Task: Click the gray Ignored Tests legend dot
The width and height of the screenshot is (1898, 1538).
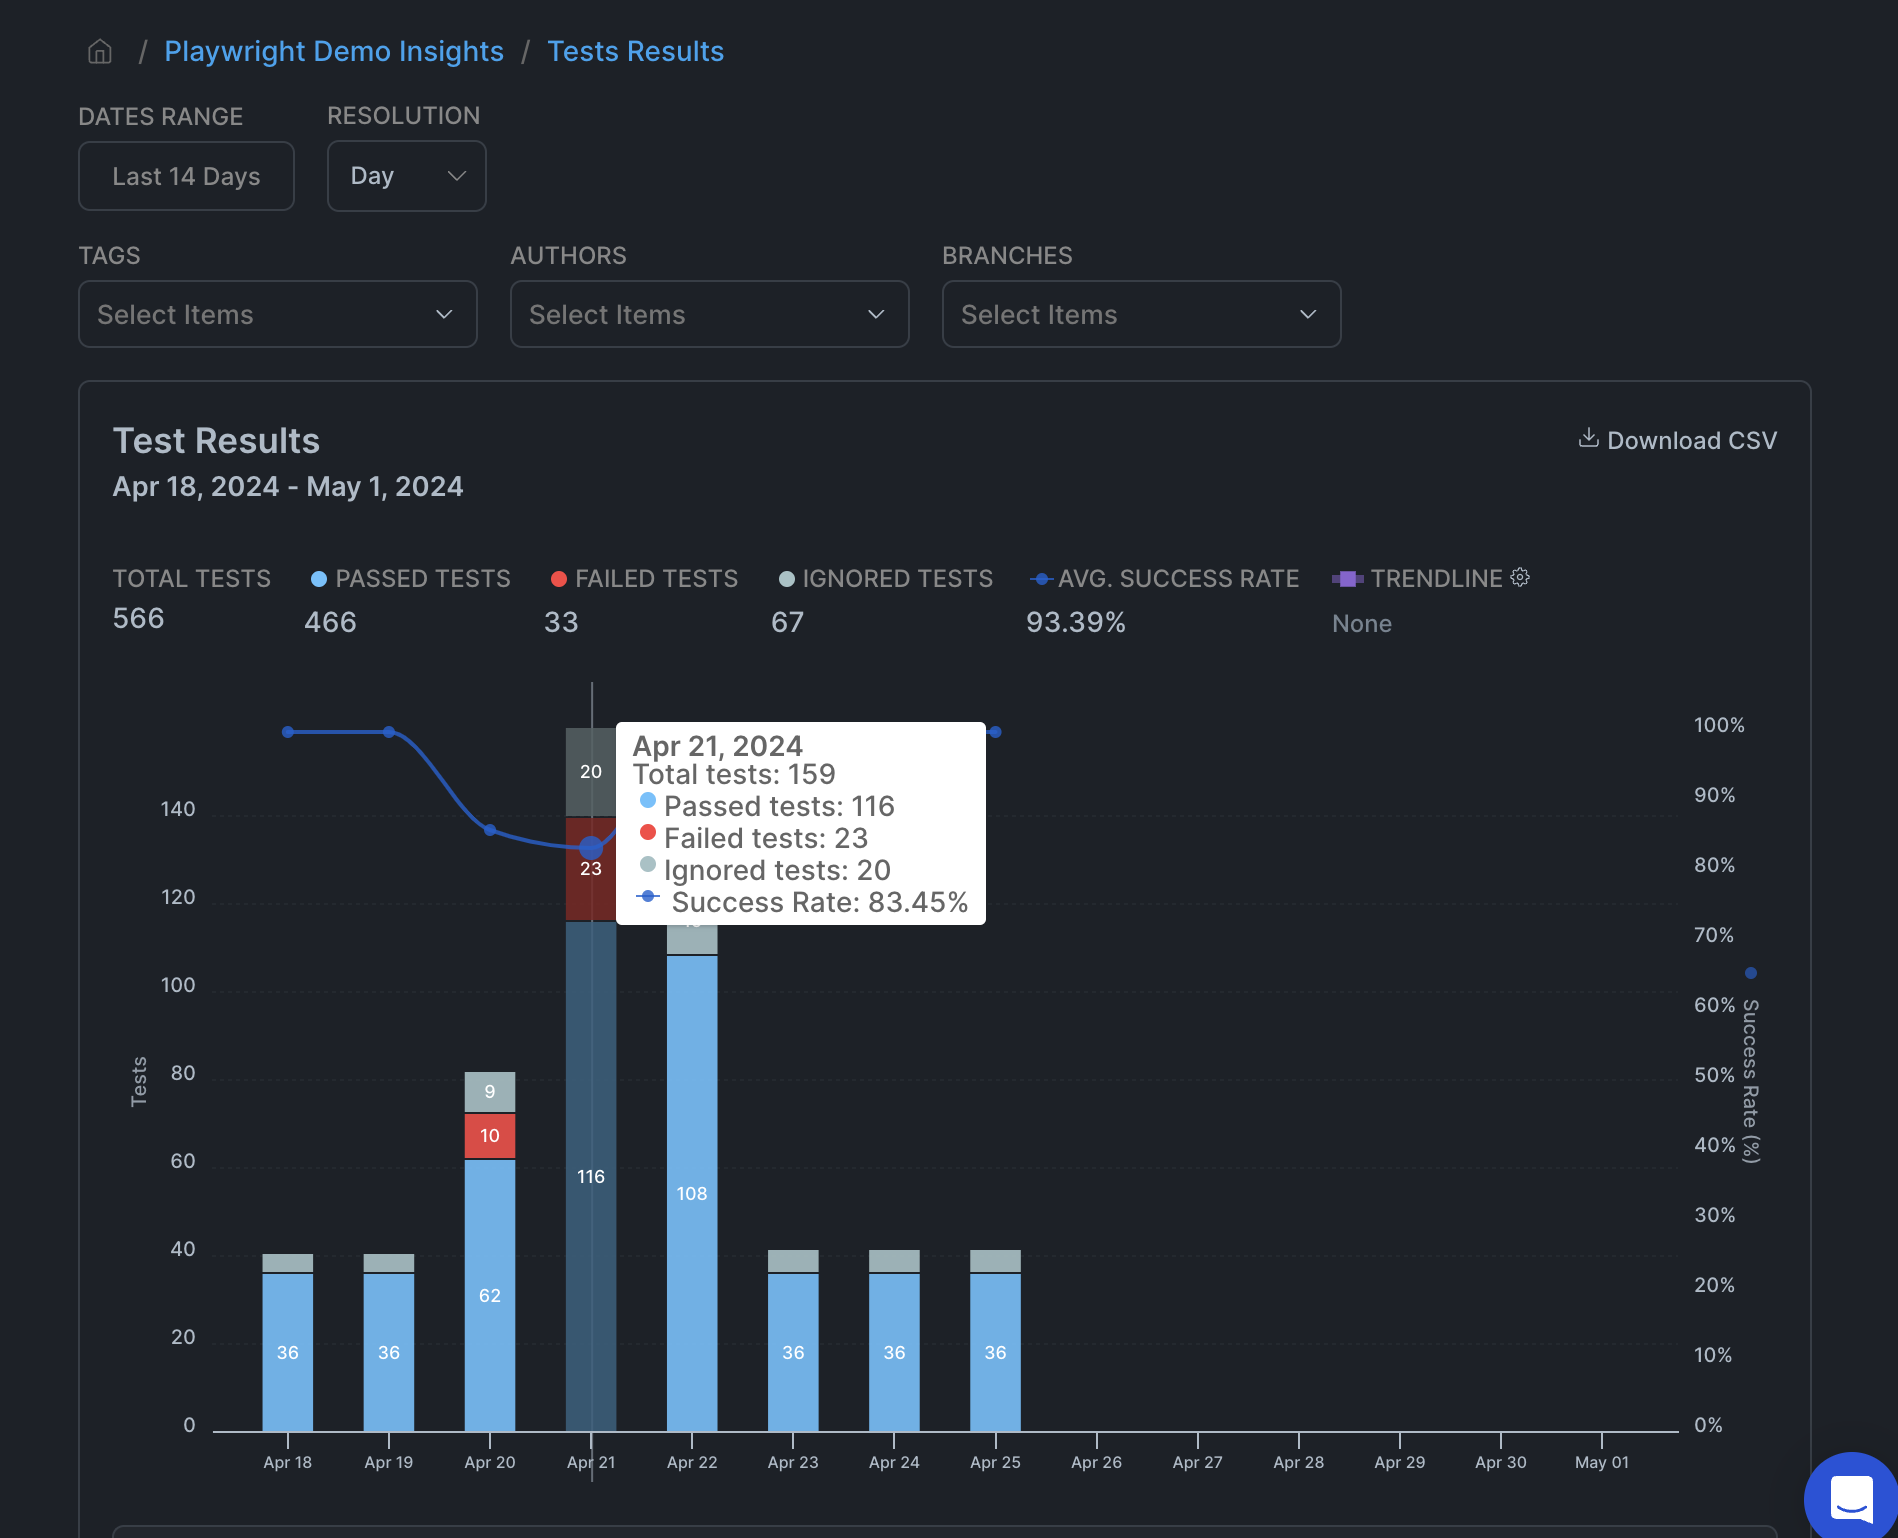Action: [786, 579]
